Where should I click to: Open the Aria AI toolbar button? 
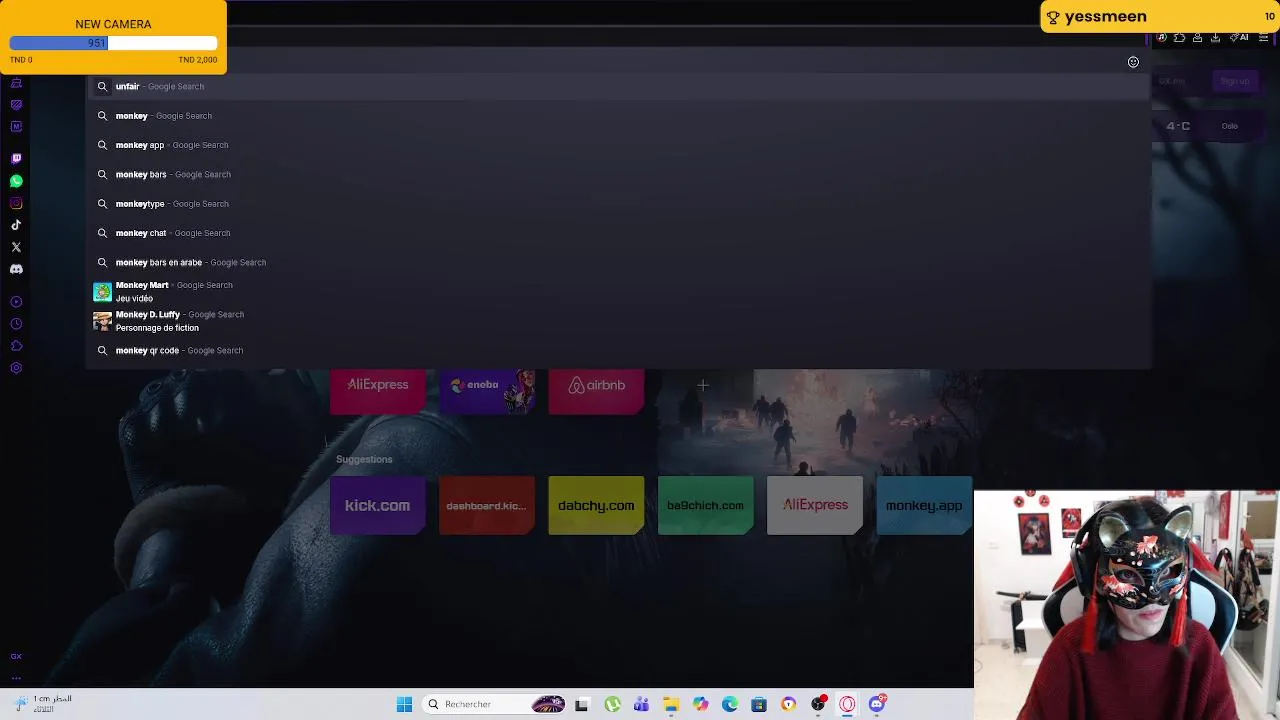click(x=1240, y=38)
